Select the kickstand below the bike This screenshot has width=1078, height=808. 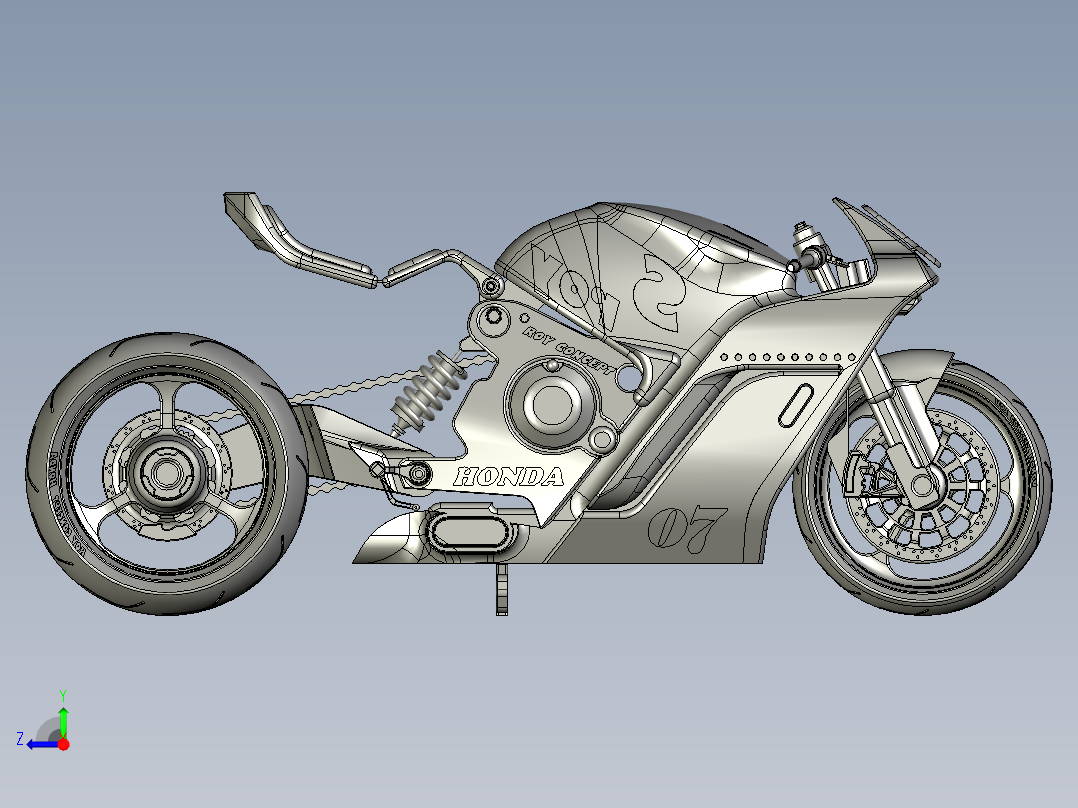coord(502,588)
